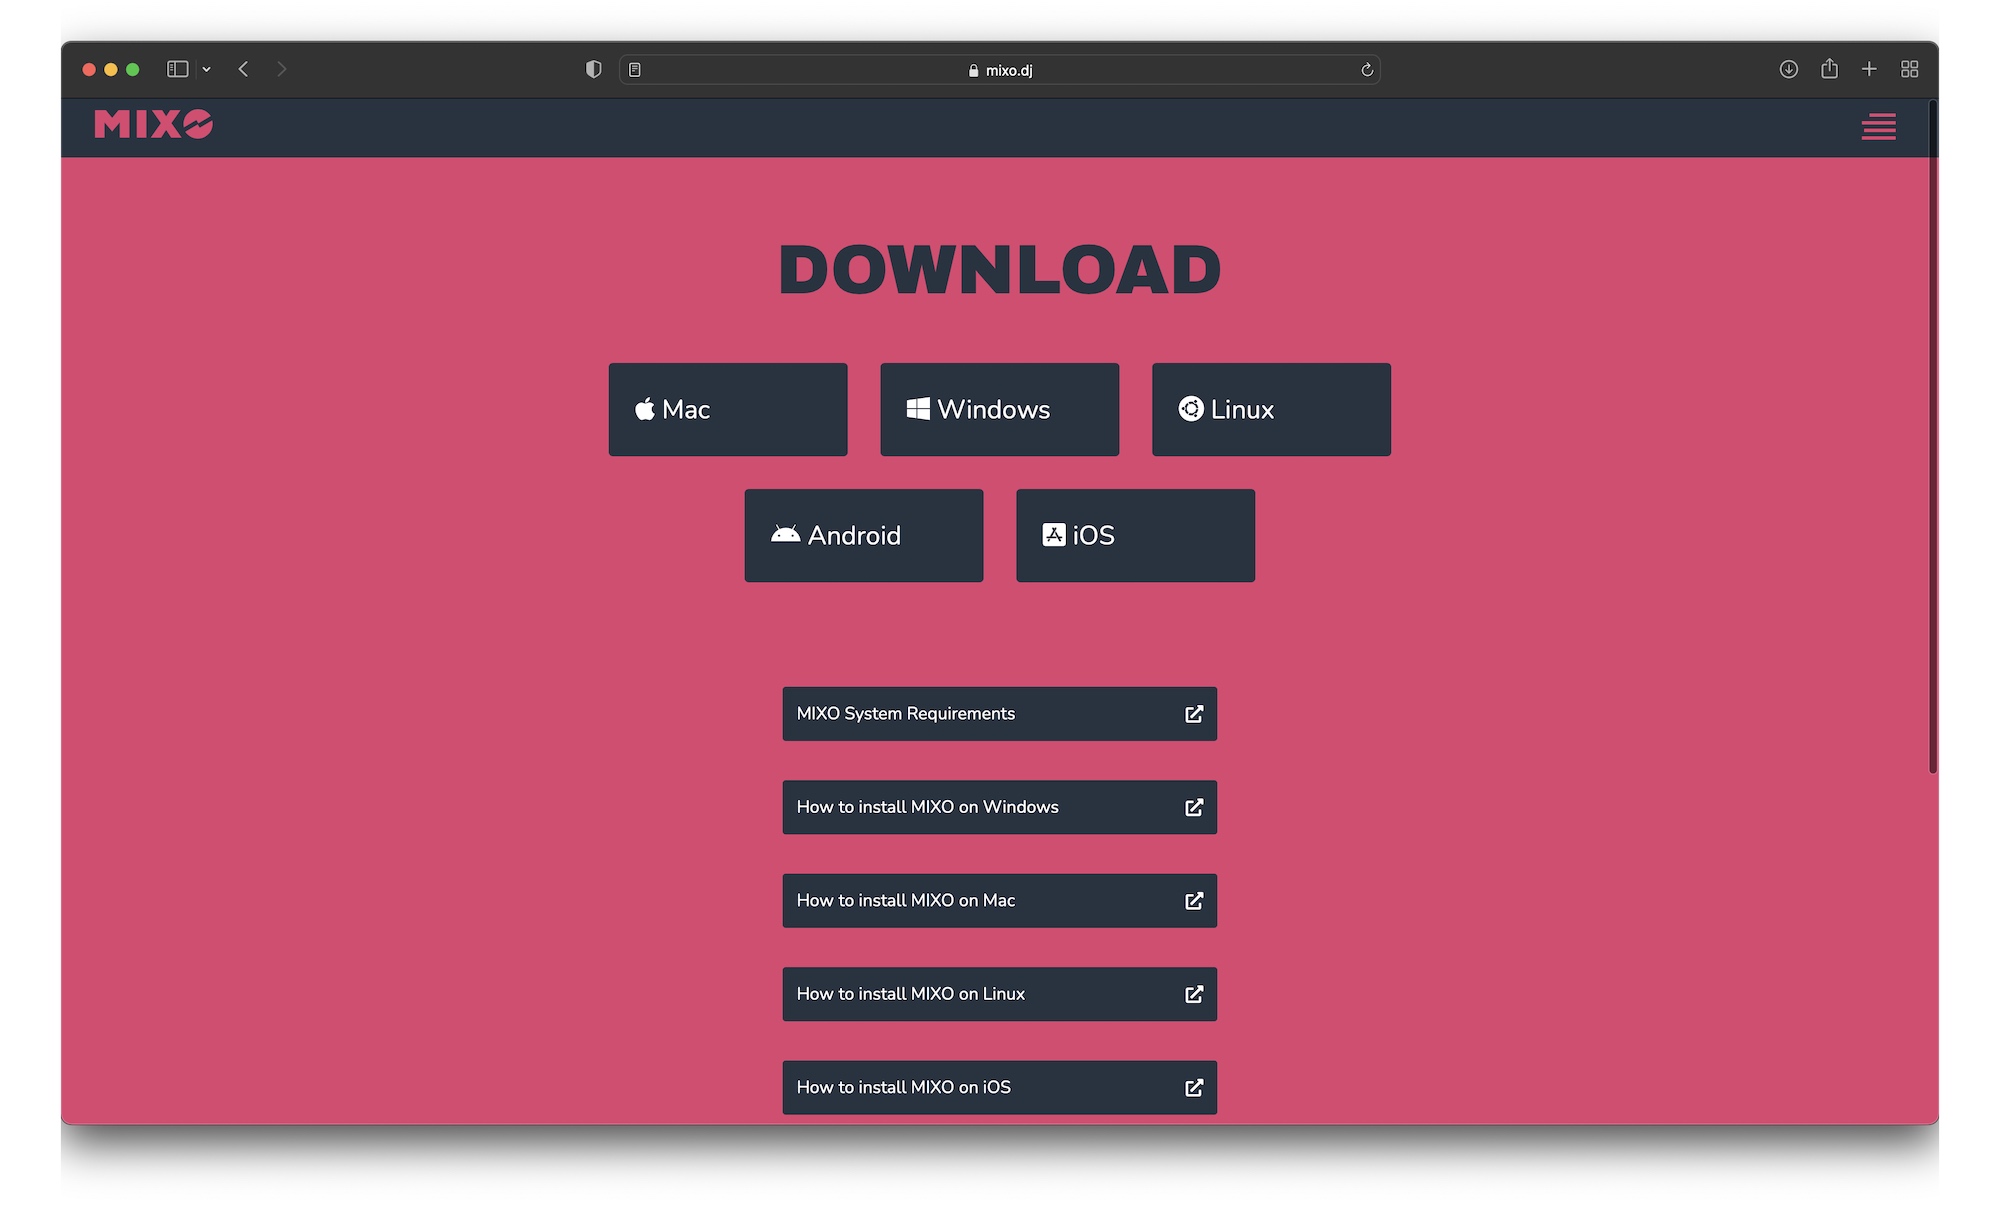Open a new tab with plus icon
2000x1205 pixels.
click(x=1869, y=69)
